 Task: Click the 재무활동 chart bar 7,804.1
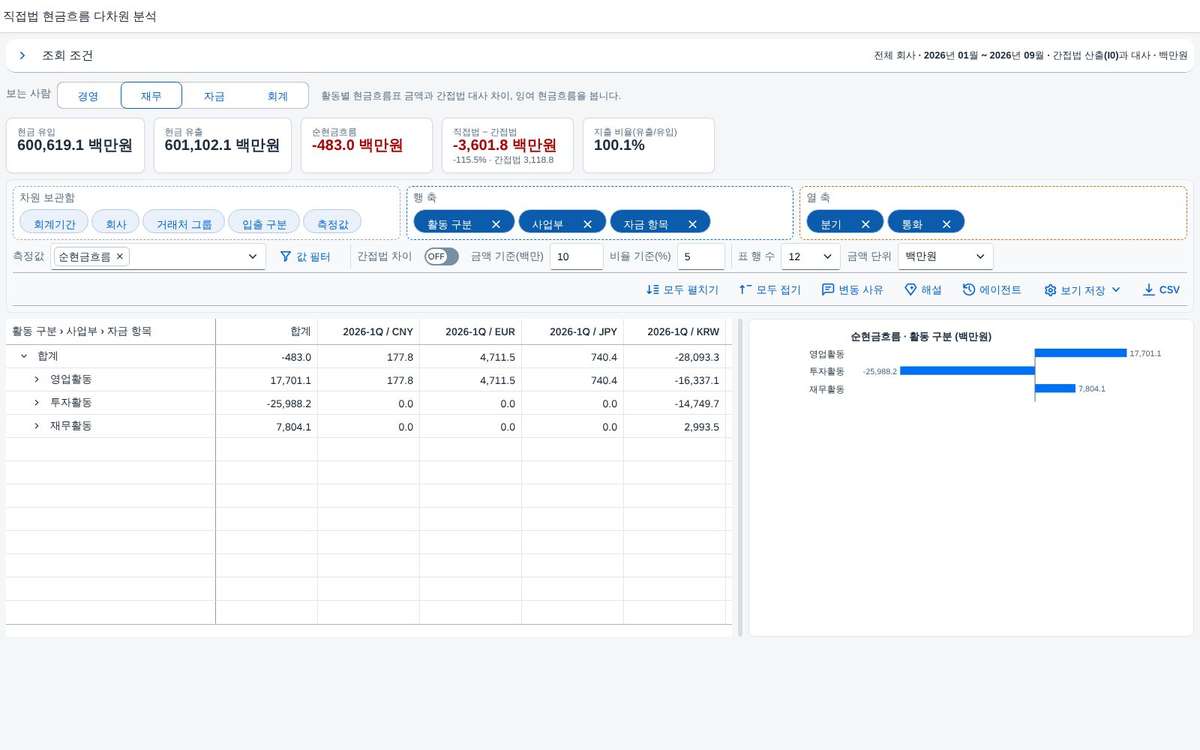point(1055,388)
